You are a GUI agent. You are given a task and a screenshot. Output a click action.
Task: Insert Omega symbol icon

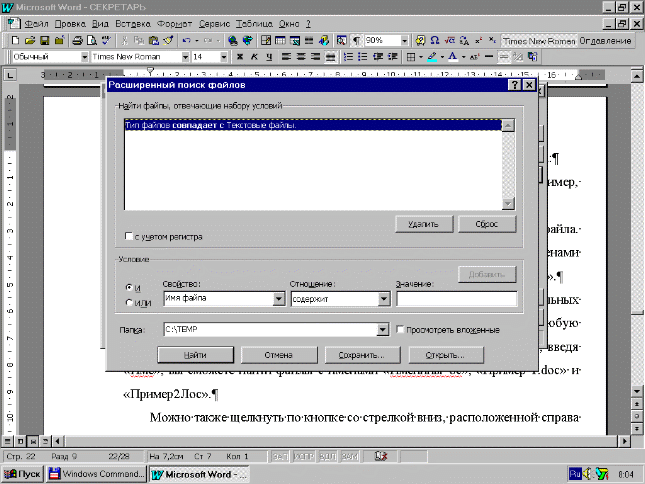tap(435, 40)
